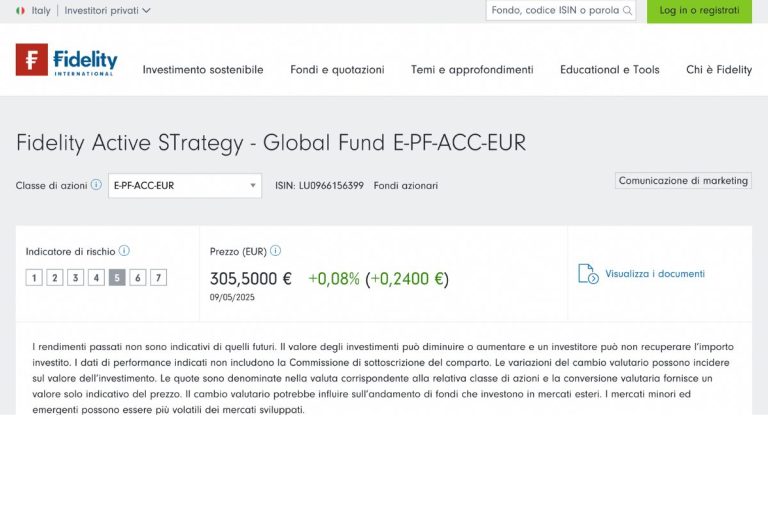The height and width of the screenshot is (512, 768).
Task: Click the Comunicazione di marketing button
Action: 683,181
